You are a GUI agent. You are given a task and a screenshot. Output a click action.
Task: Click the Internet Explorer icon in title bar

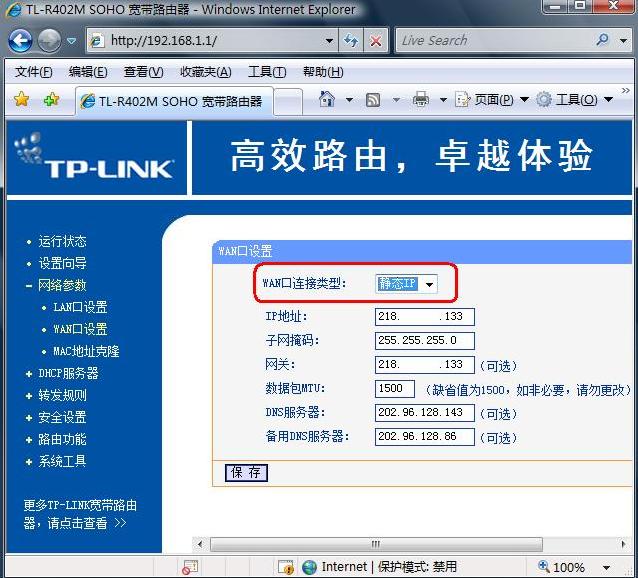tap(14, 10)
